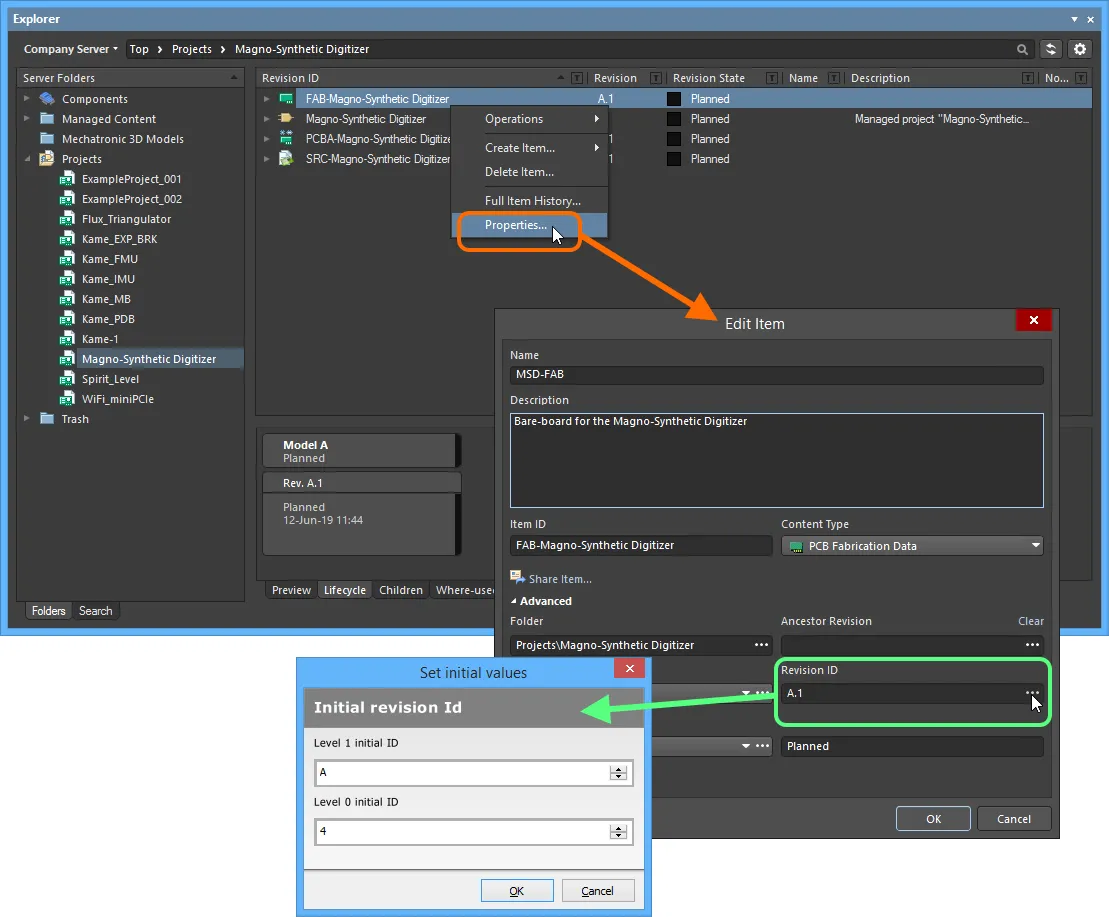Click the refresh icon in Explorer toolbar
The height and width of the screenshot is (917, 1109).
coord(1050,49)
